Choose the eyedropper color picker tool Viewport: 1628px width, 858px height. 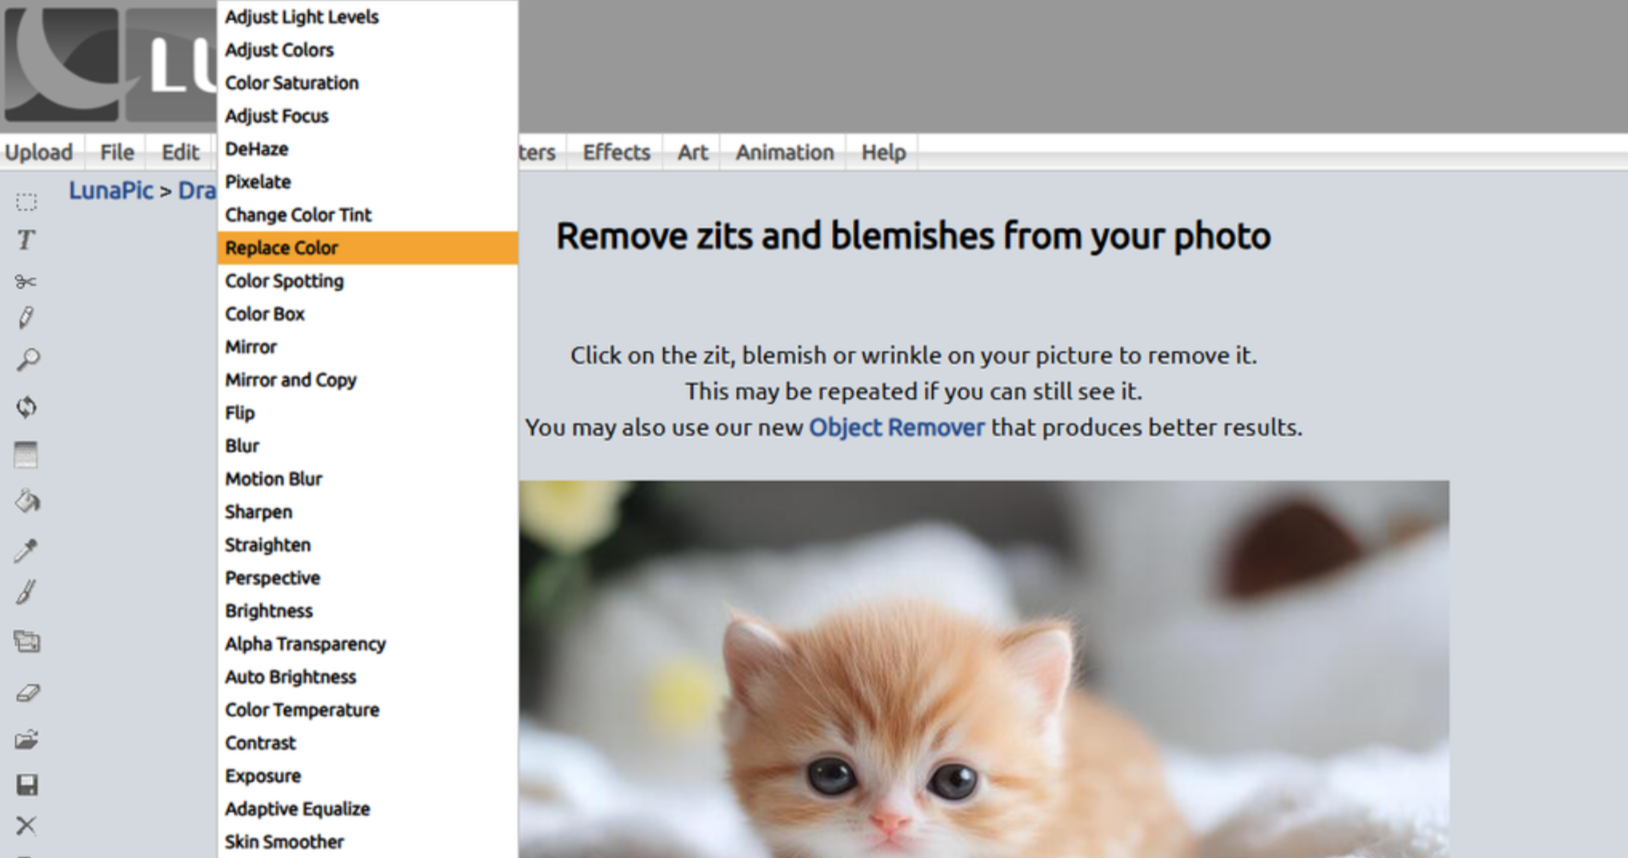[26, 550]
